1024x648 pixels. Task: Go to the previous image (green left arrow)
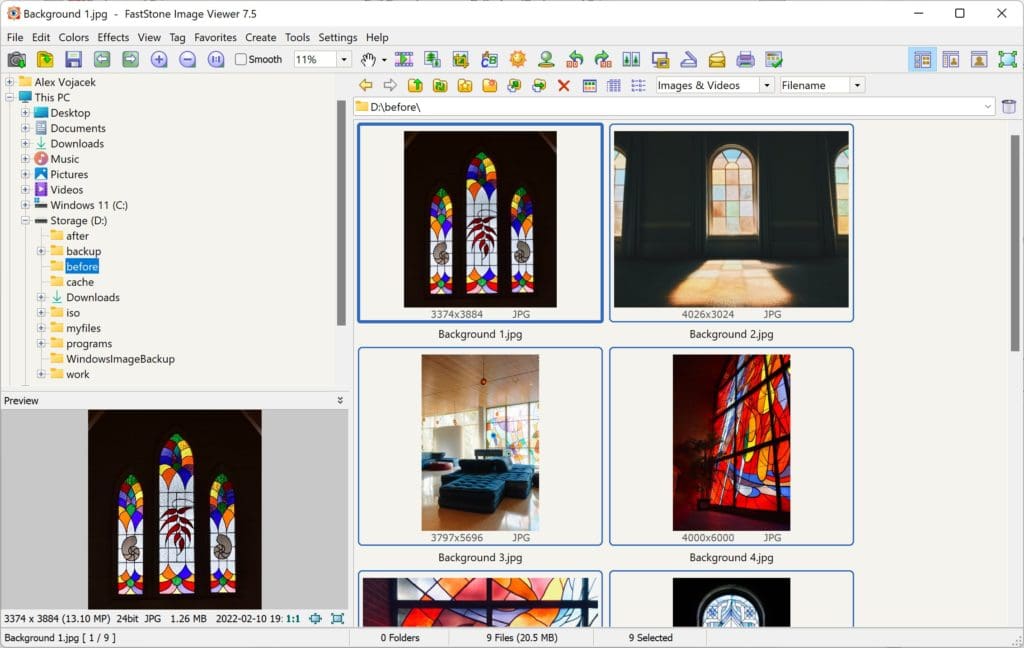[x=102, y=59]
